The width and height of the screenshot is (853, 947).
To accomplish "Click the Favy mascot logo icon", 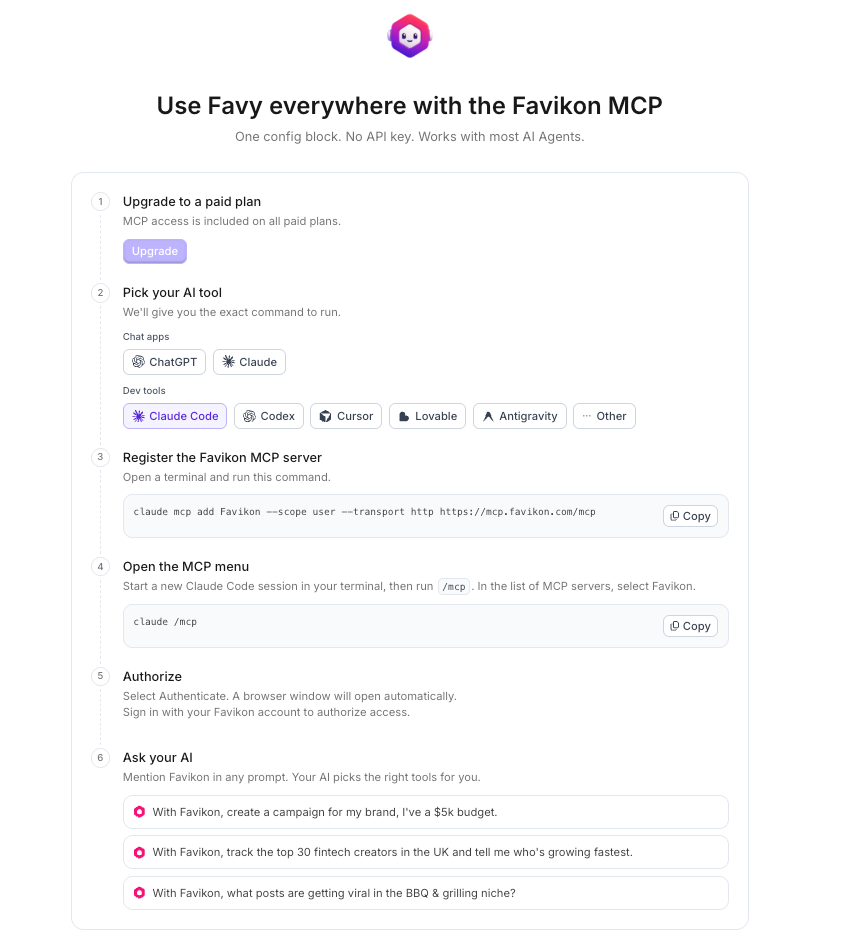I will coord(410,36).
